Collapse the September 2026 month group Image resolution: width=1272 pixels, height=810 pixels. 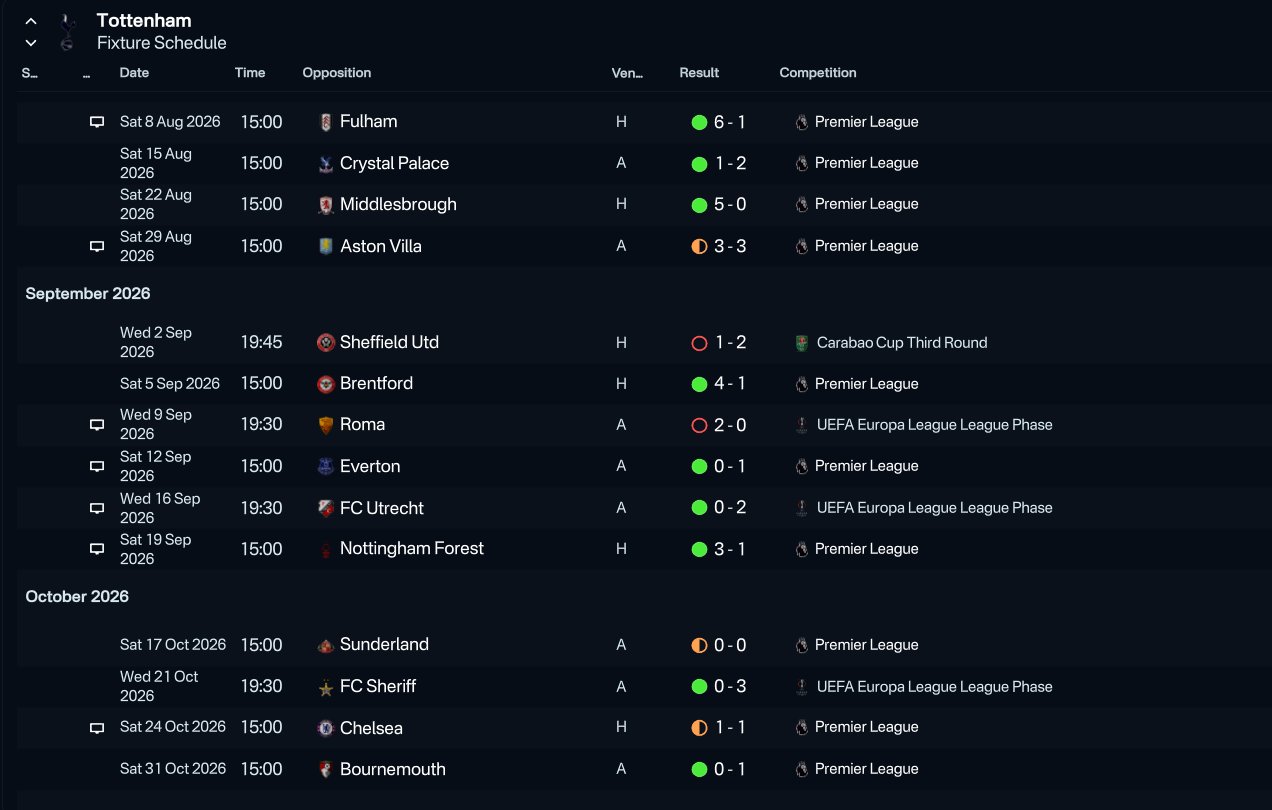click(88, 294)
